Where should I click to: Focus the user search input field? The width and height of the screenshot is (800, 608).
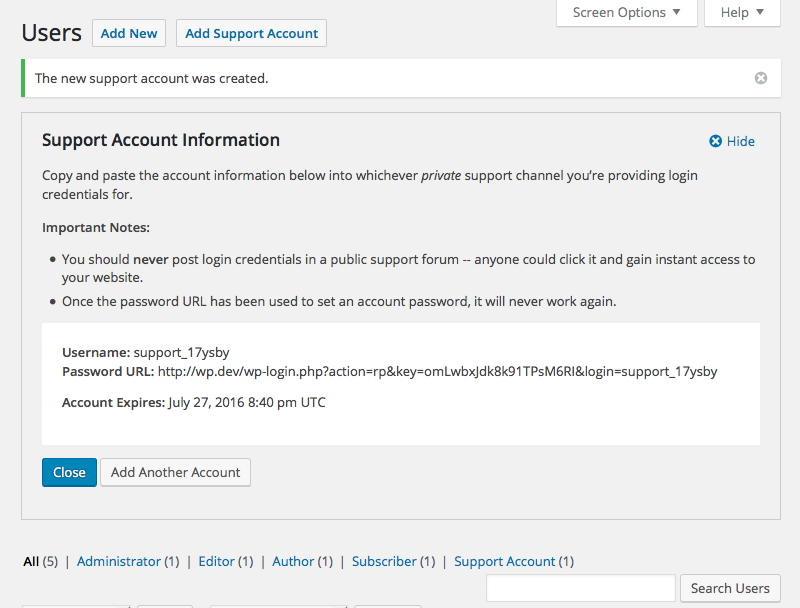pyautogui.click(x=581, y=589)
